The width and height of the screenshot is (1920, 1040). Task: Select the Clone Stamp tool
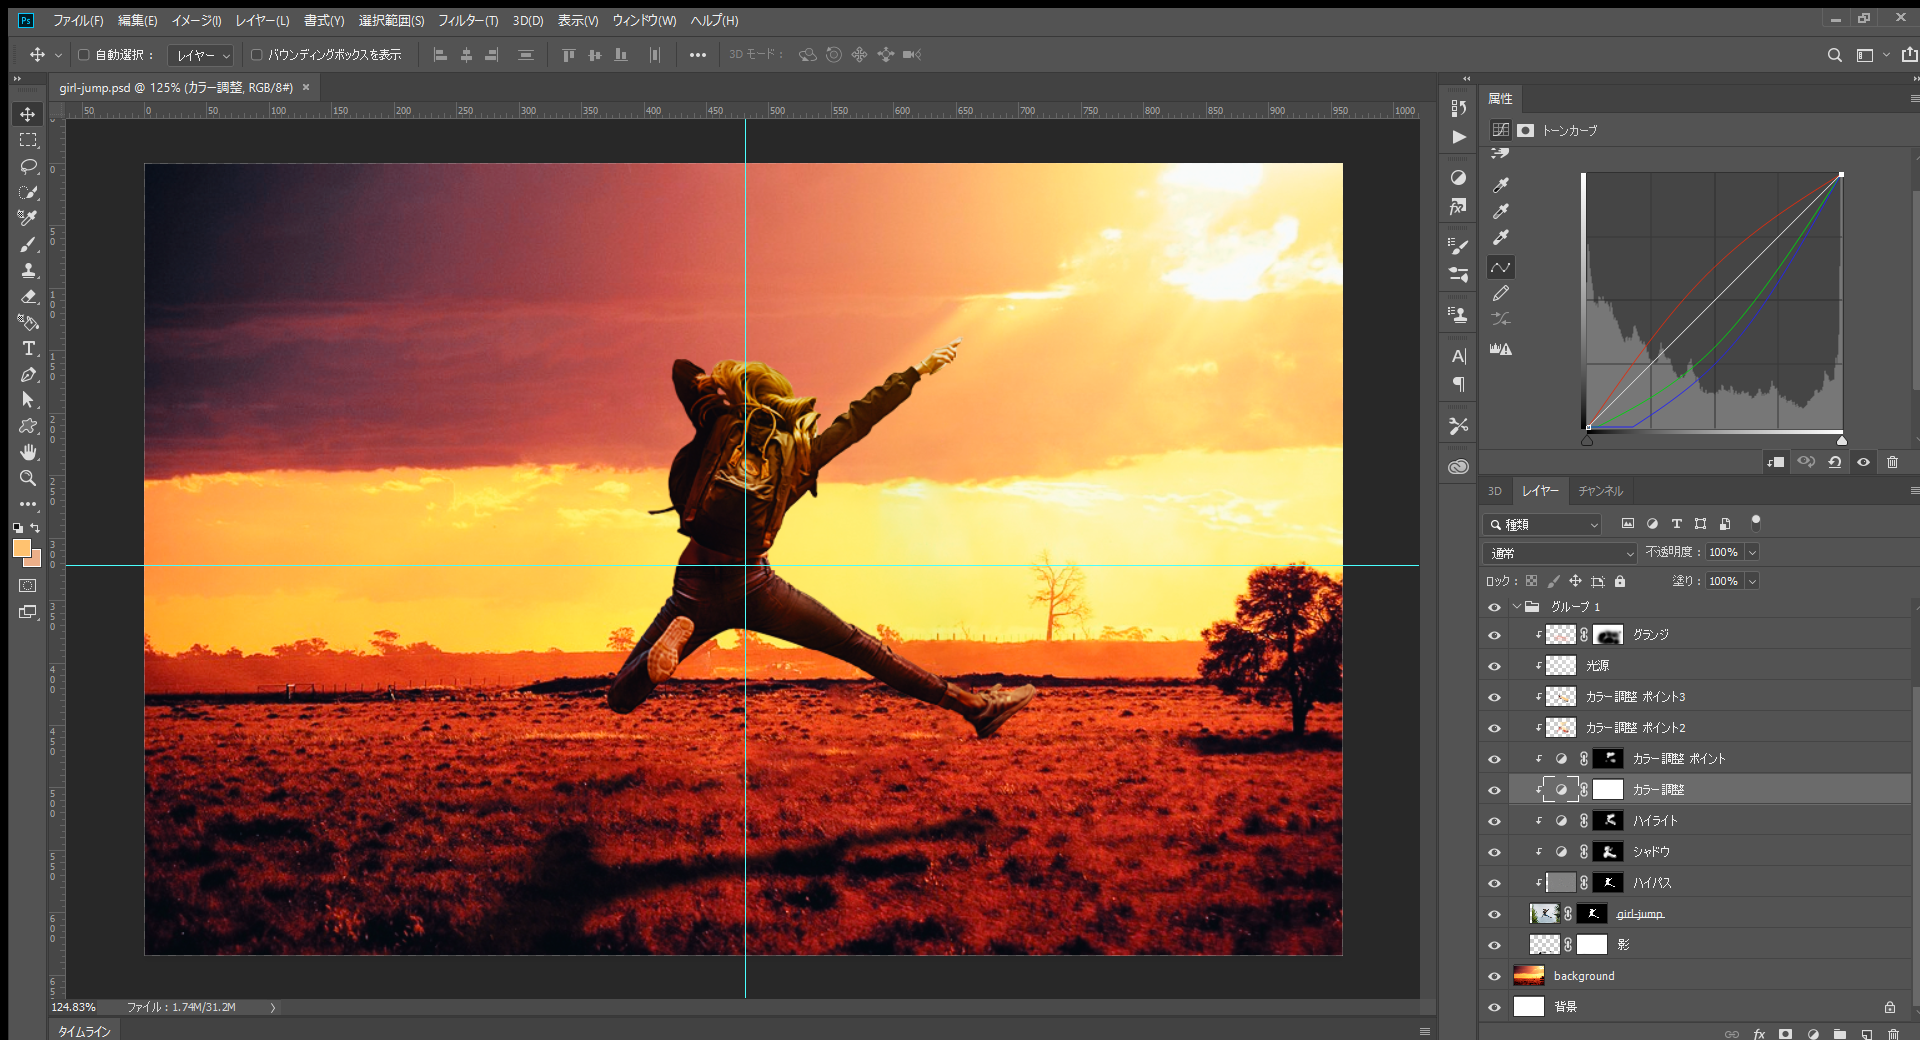click(28, 270)
